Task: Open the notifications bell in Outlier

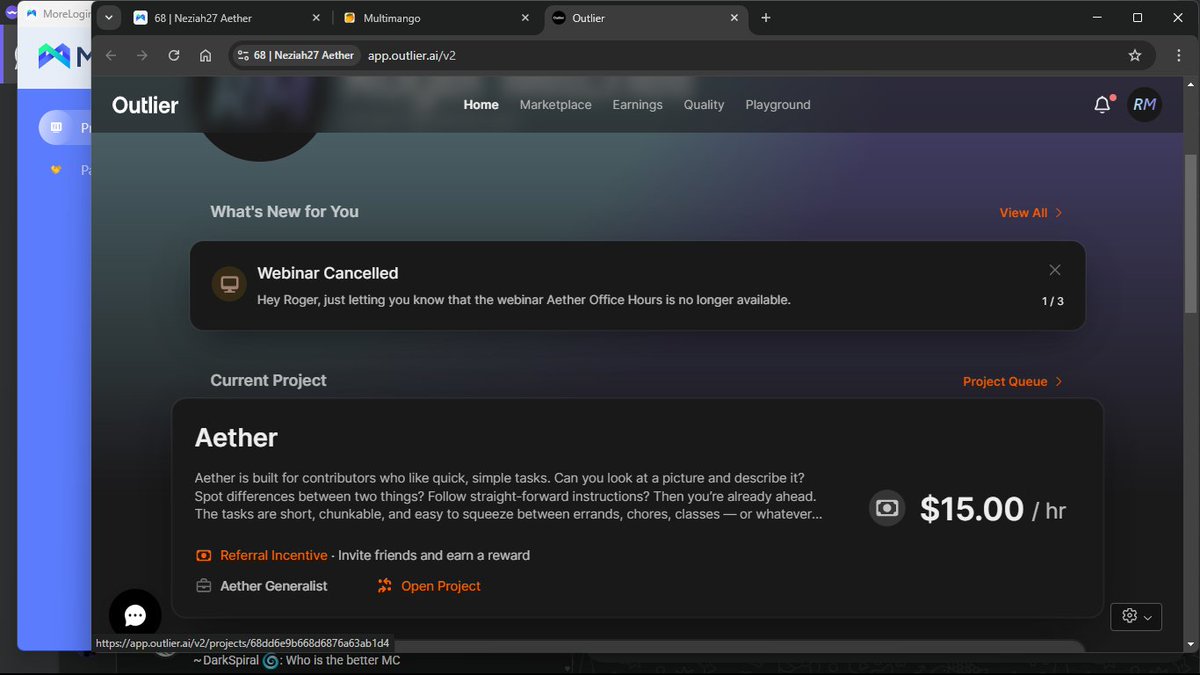Action: [x=1102, y=104]
